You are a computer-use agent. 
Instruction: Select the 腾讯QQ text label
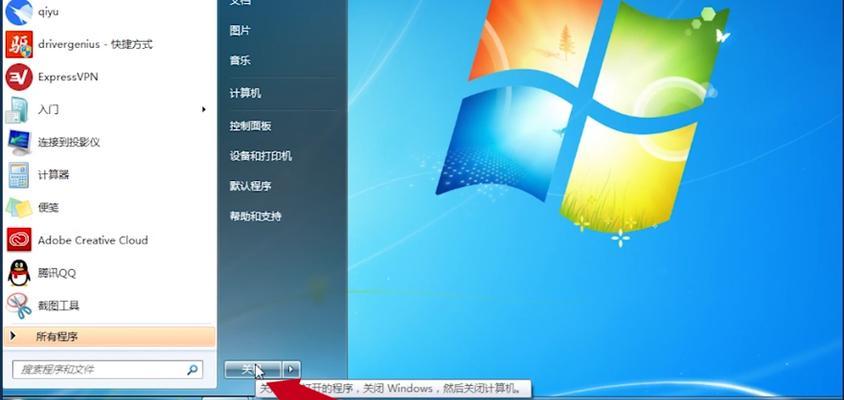tap(57, 273)
